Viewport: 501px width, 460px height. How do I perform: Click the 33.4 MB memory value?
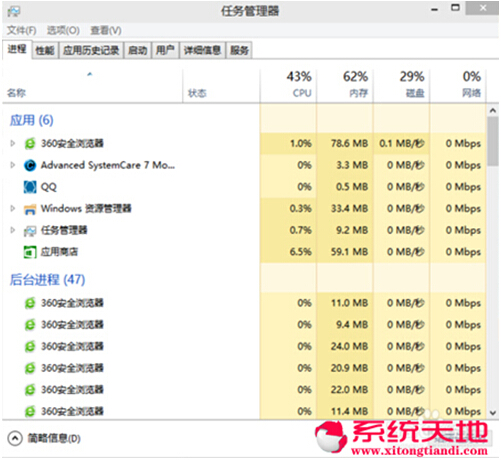point(349,209)
